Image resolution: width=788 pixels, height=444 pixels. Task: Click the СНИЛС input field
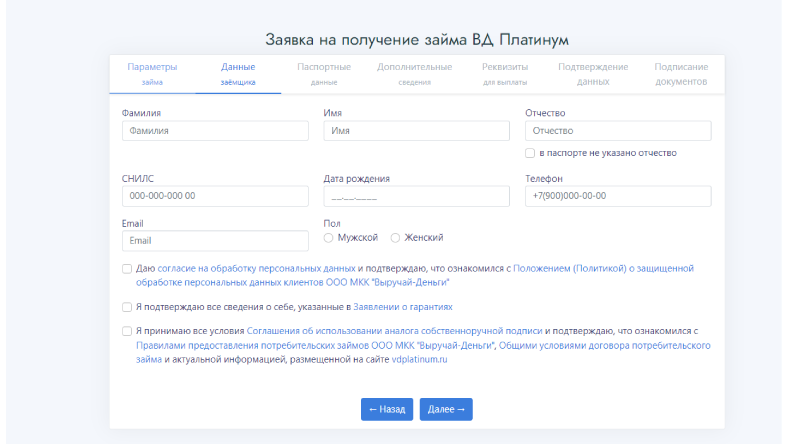tap(215, 196)
